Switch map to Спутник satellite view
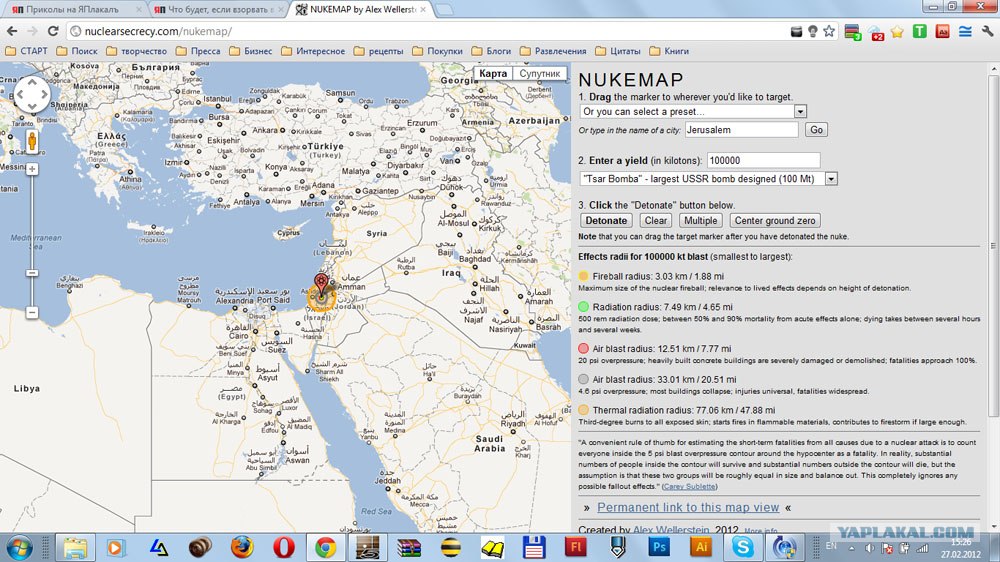1000x562 pixels. tap(540, 73)
